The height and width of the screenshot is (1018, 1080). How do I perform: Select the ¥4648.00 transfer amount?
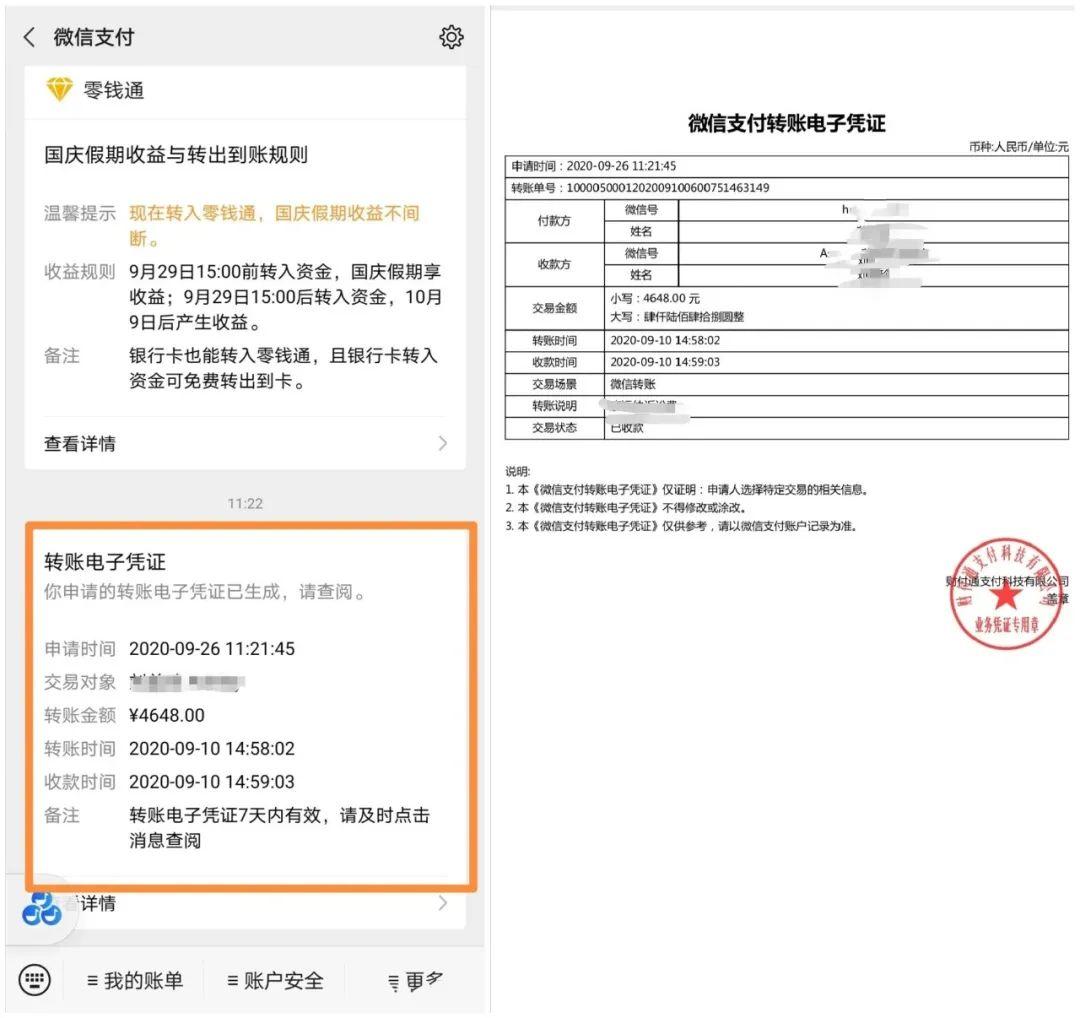(167, 716)
